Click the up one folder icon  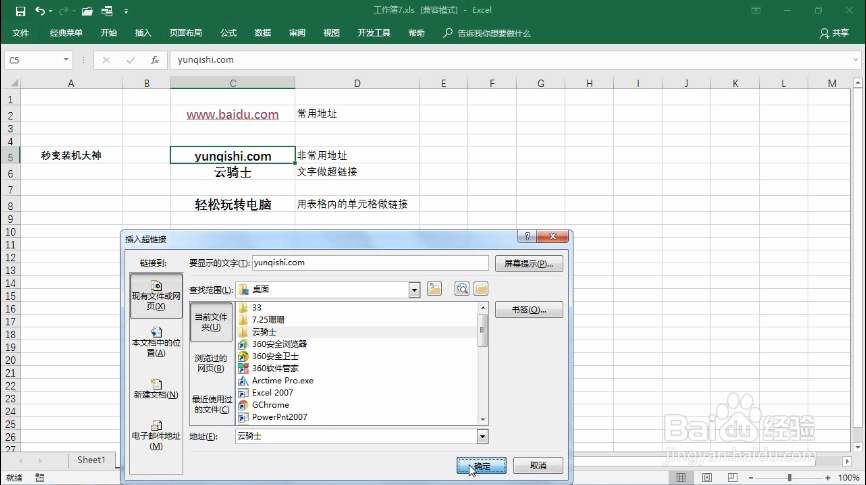pyautogui.click(x=435, y=288)
